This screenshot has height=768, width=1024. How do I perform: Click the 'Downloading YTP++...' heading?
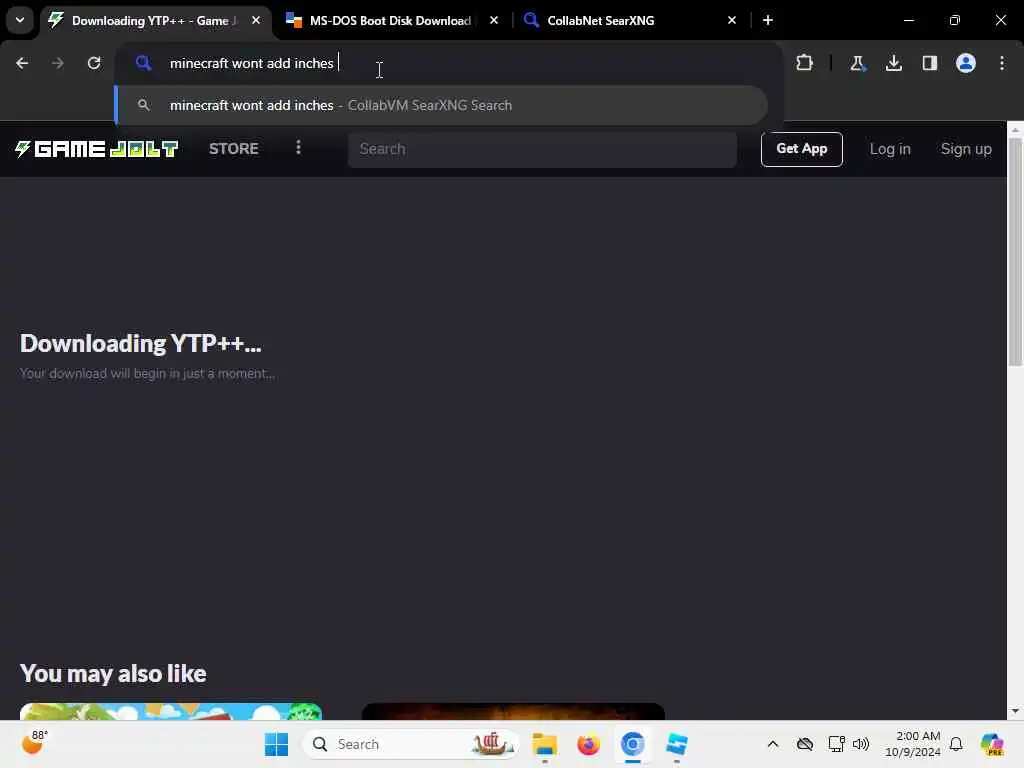pos(140,344)
